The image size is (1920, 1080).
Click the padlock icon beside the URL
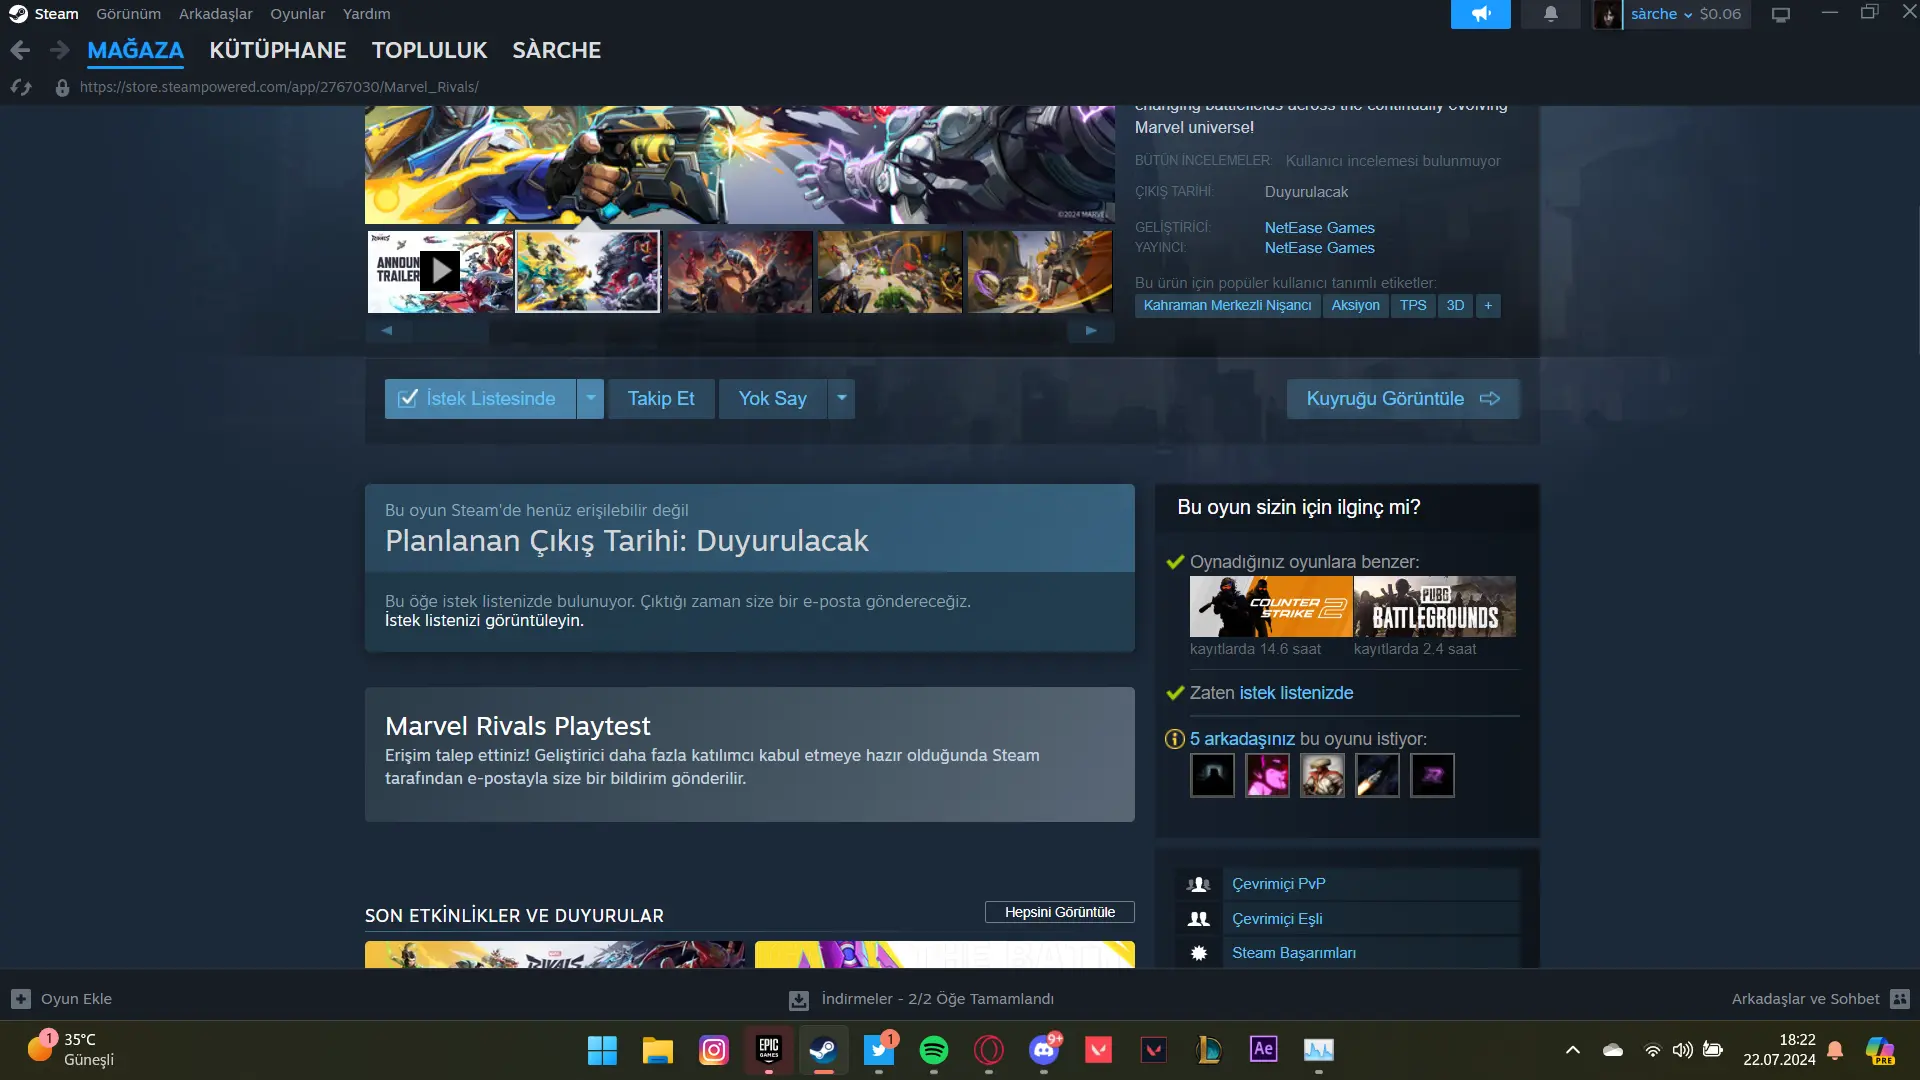coord(62,87)
